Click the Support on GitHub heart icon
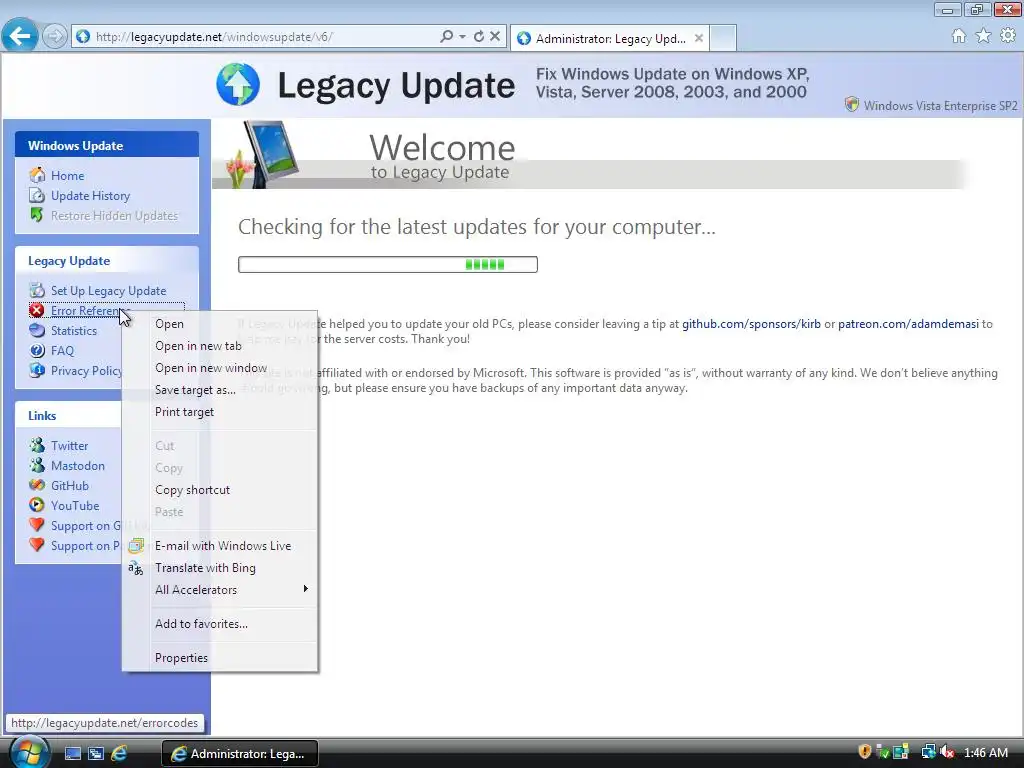 click(x=37, y=525)
